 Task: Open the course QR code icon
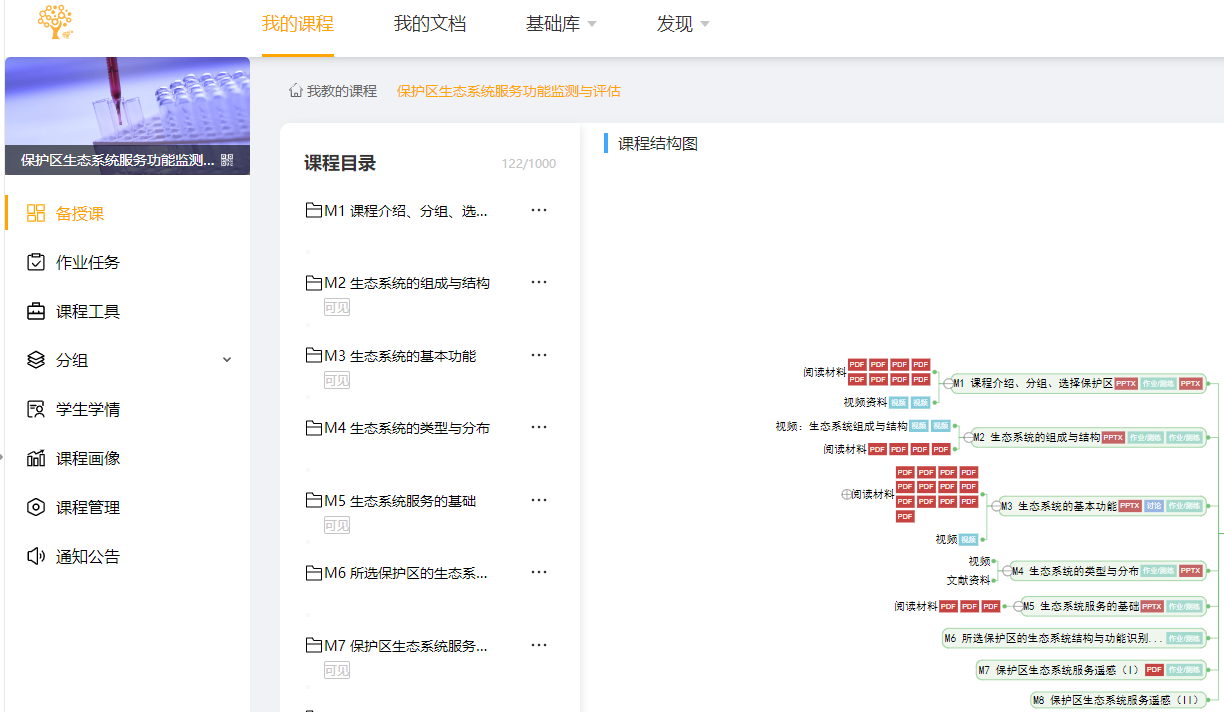[x=227, y=160]
